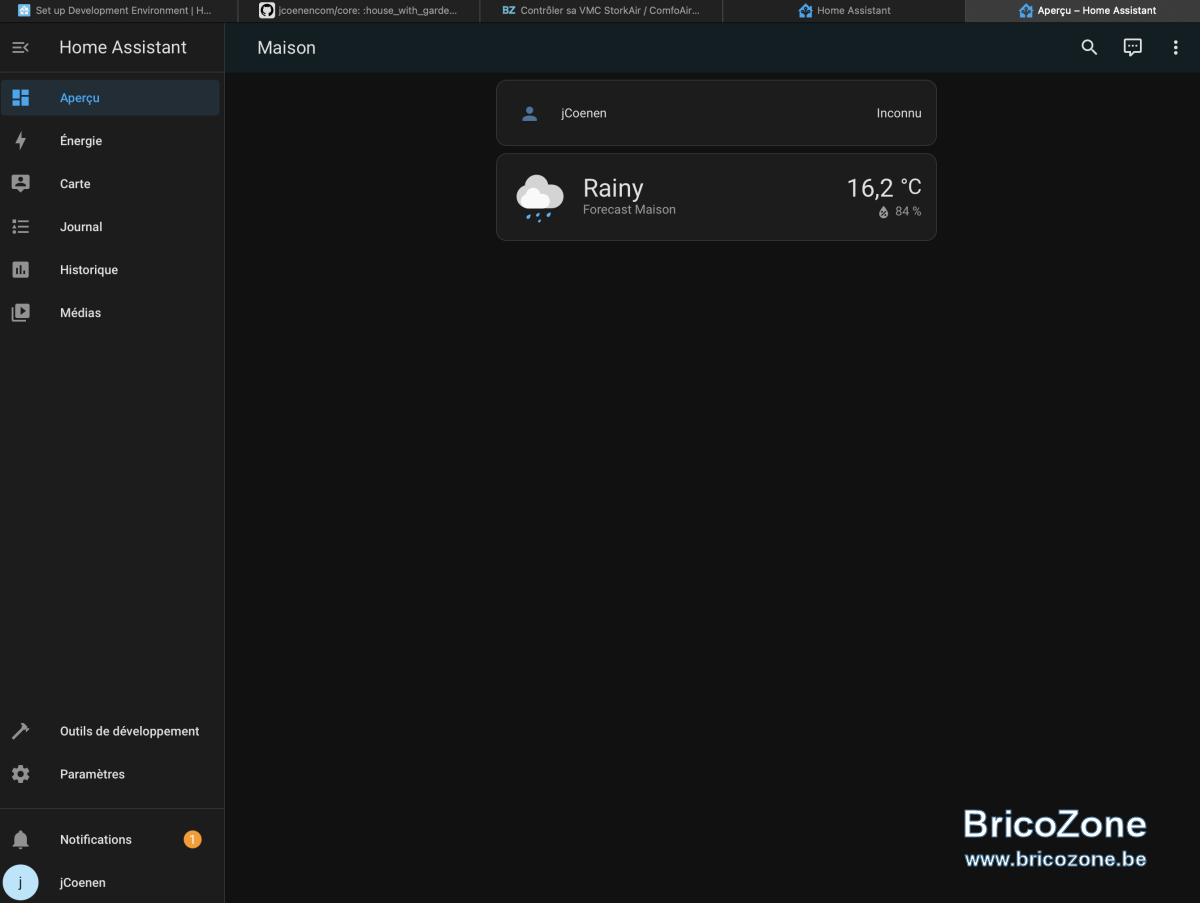Screen dimensions: 1200x903
Task: Open Outils de développement
Action: coord(110,731)
